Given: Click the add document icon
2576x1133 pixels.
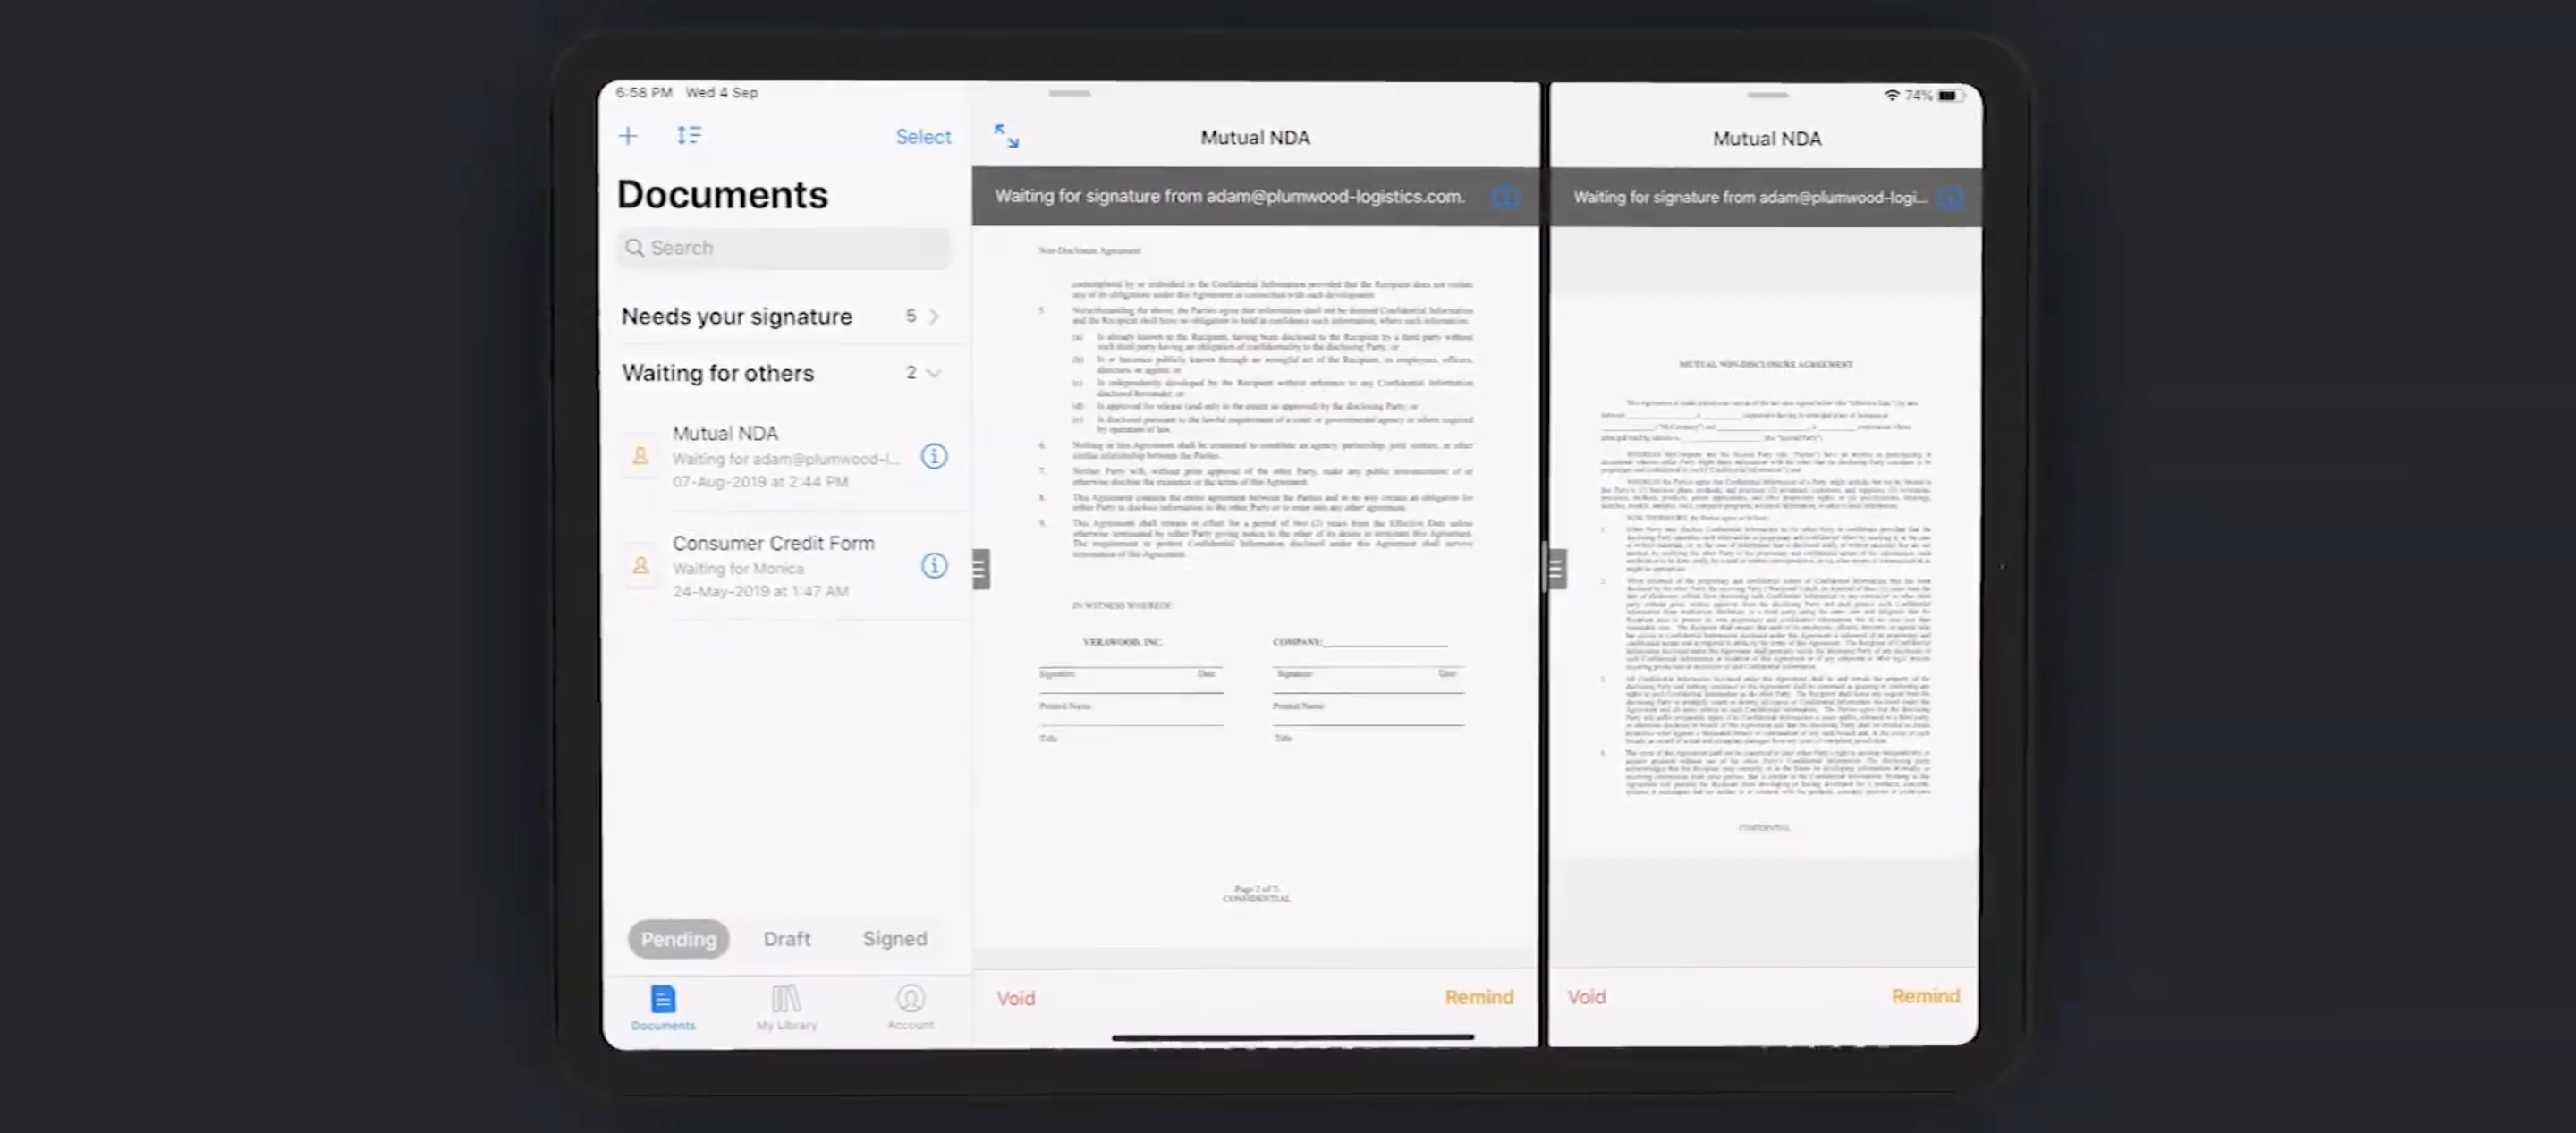Looking at the screenshot, I should pos(628,136).
